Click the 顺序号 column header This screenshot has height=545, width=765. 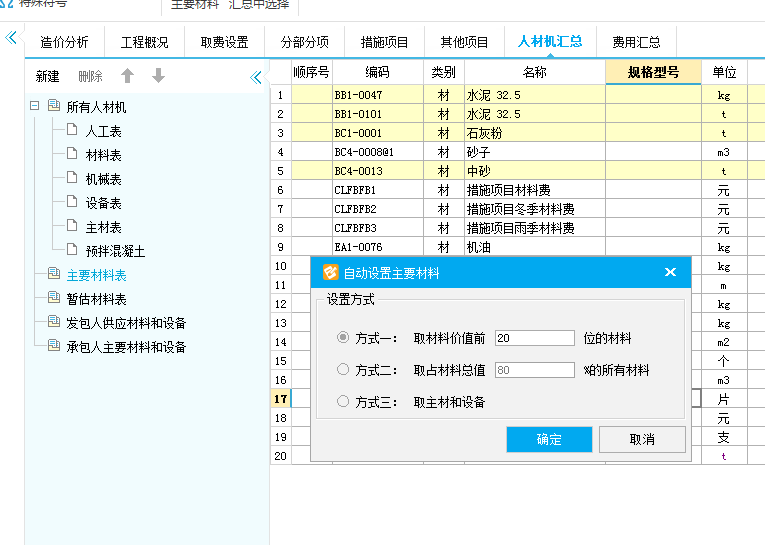(312, 72)
